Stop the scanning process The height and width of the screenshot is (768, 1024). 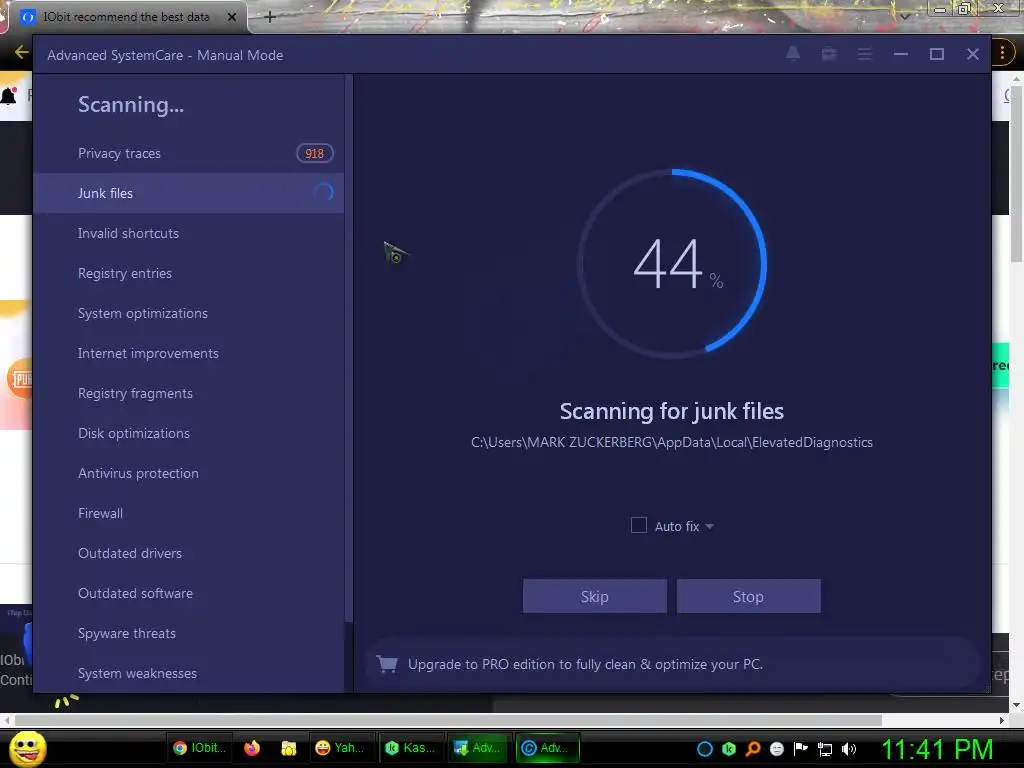(748, 596)
